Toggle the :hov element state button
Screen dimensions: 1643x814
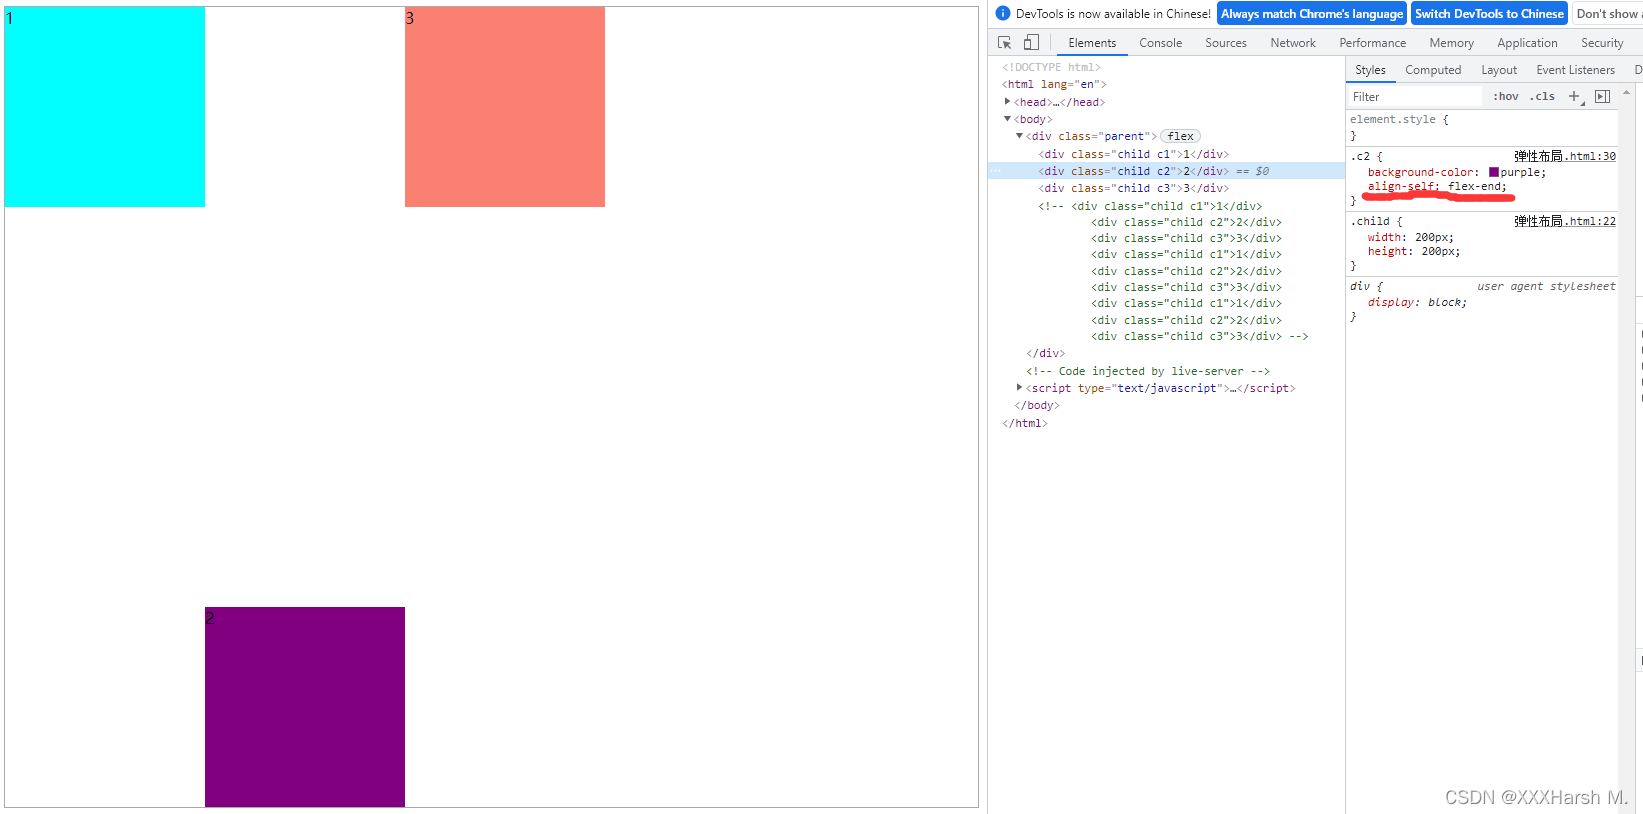[1505, 97]
